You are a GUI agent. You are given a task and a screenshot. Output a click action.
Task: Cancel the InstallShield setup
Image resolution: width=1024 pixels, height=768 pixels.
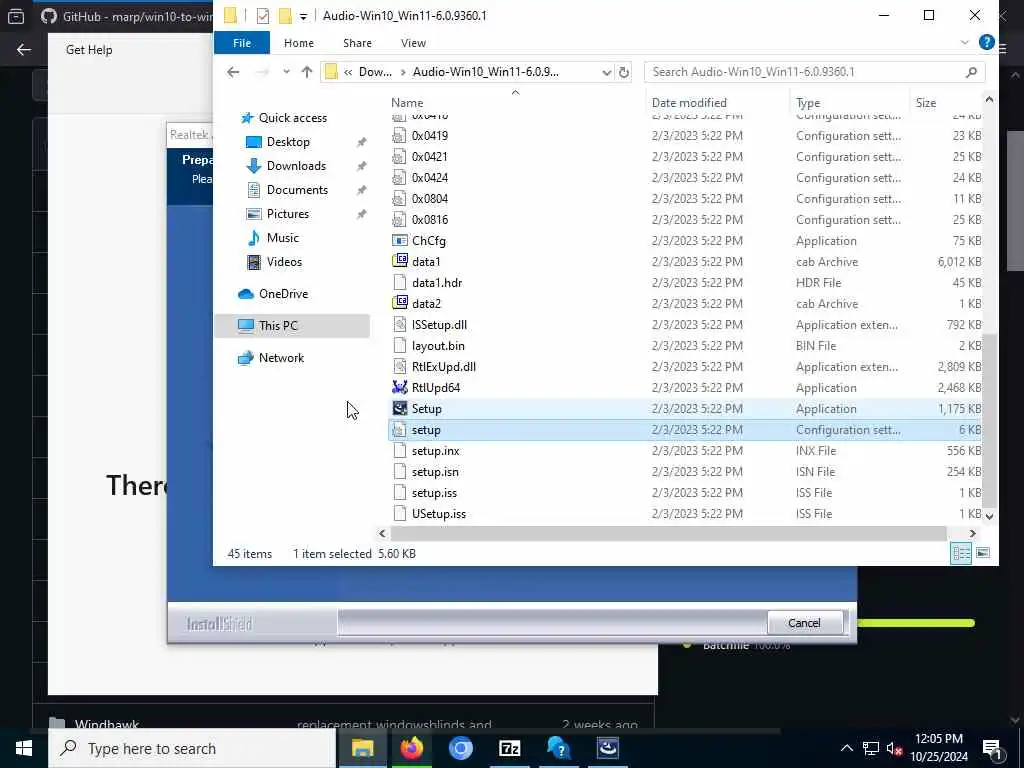point(804,623)
